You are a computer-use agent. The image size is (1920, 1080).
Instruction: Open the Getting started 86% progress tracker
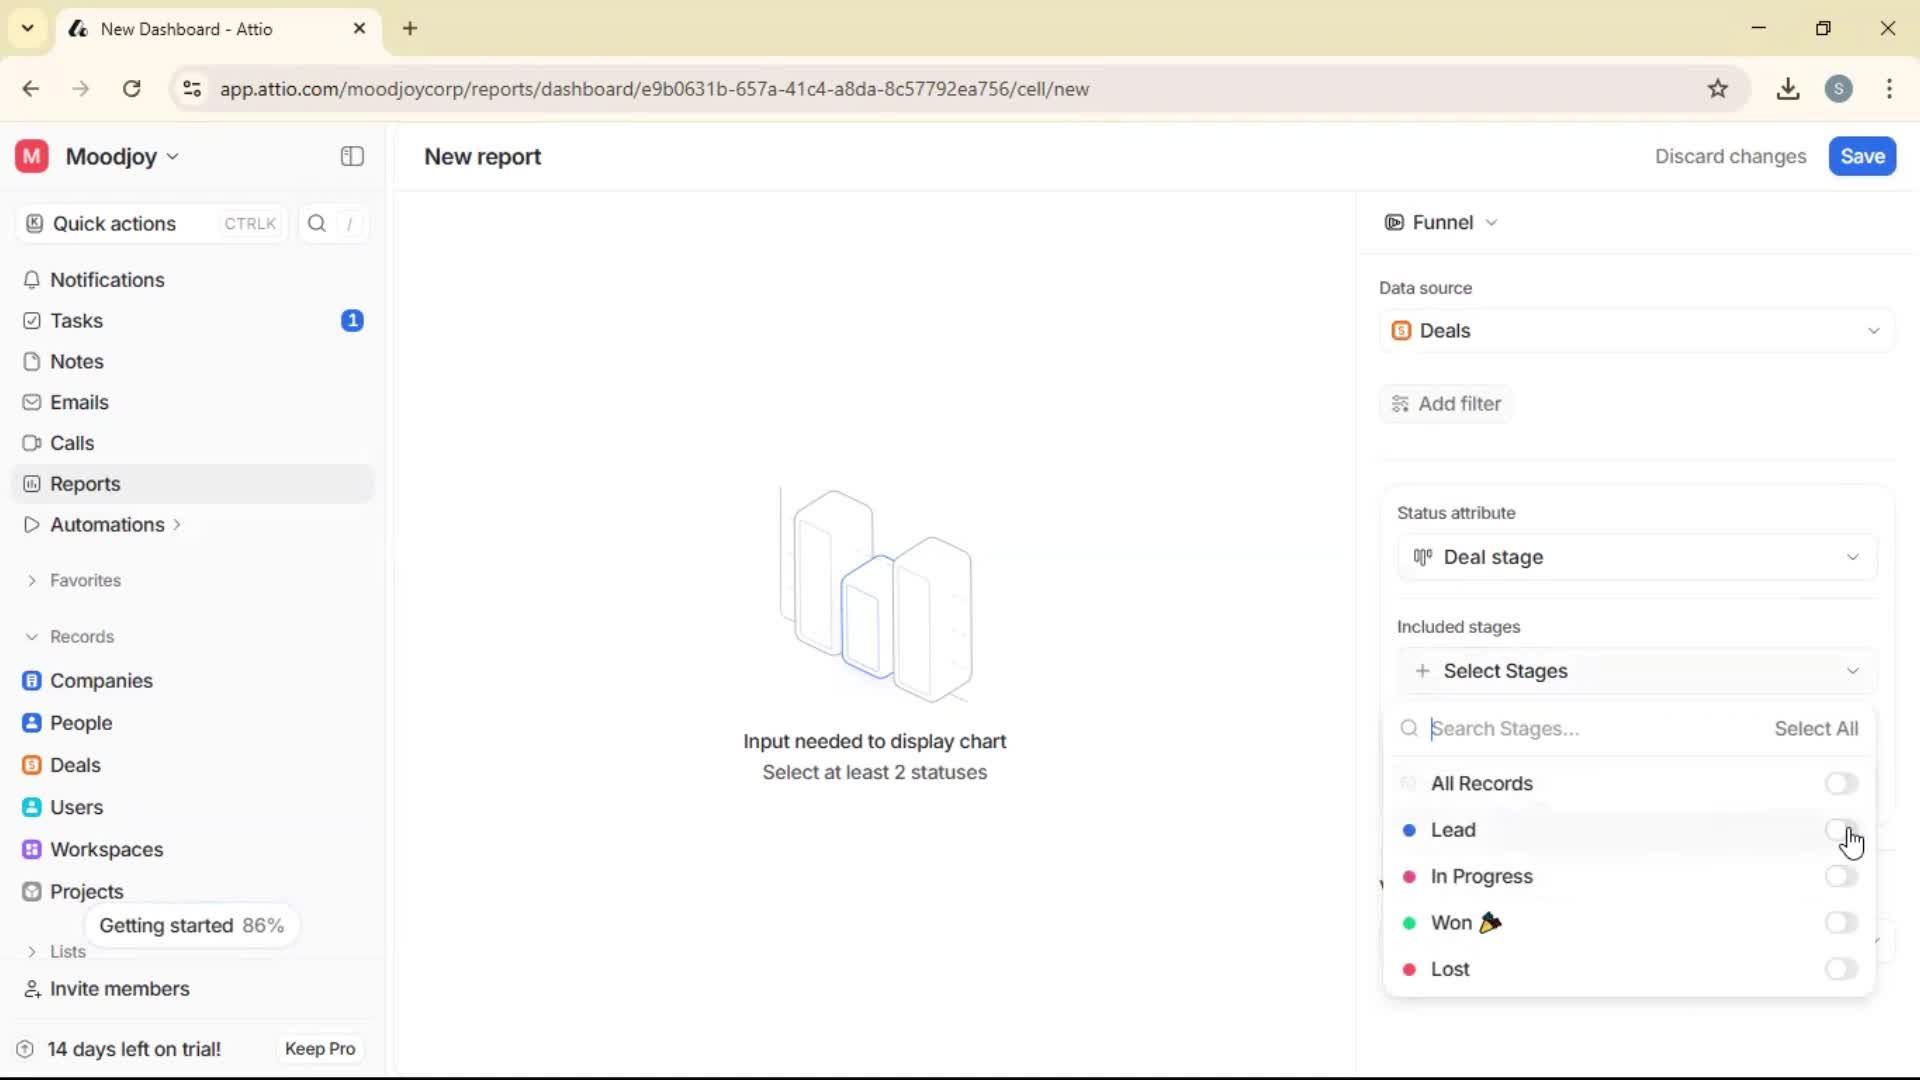tap(191, 925)
